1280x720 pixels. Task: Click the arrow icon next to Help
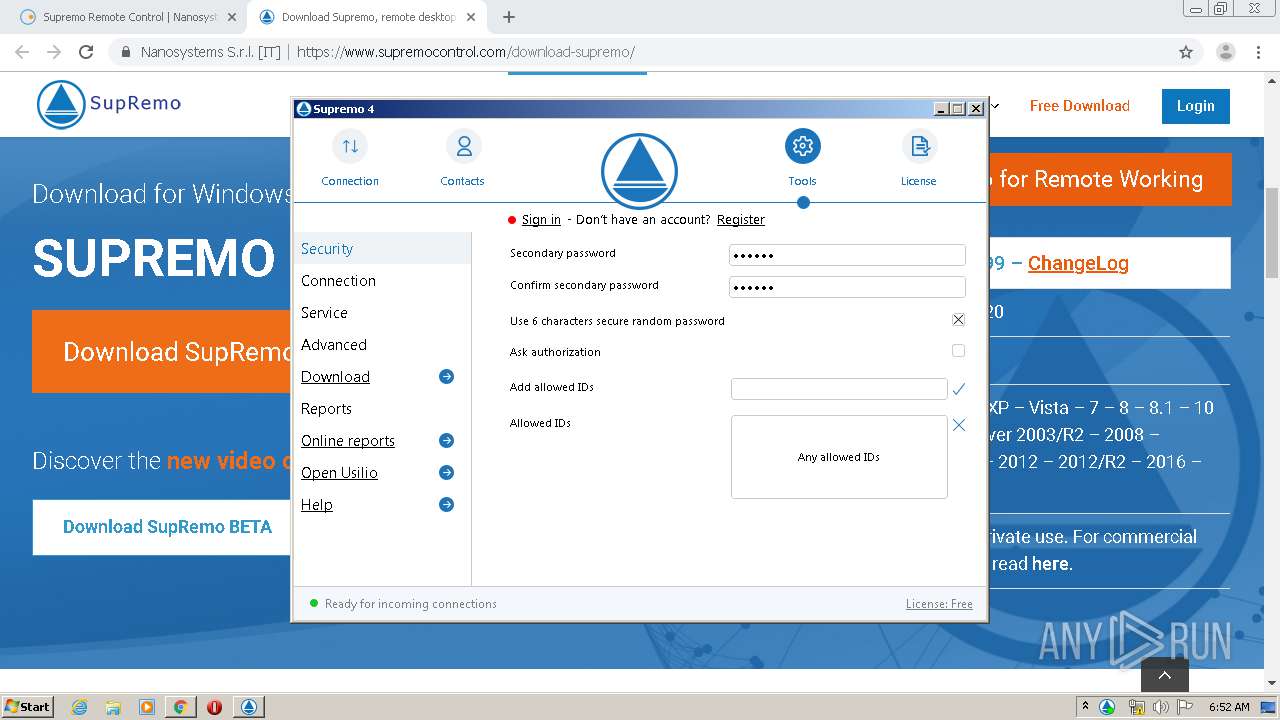[446, 505]
